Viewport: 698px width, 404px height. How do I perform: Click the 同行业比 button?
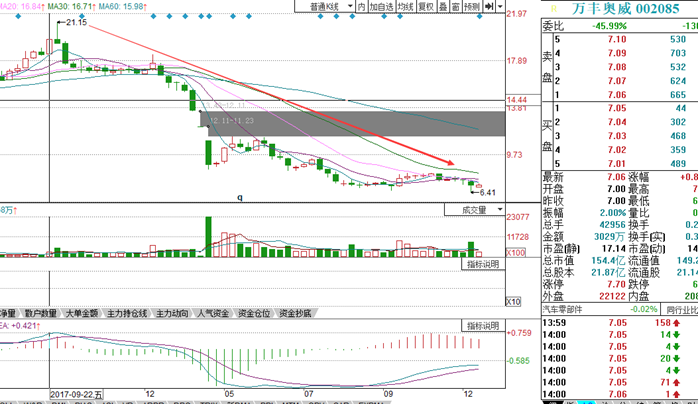(x=680, y=309)
